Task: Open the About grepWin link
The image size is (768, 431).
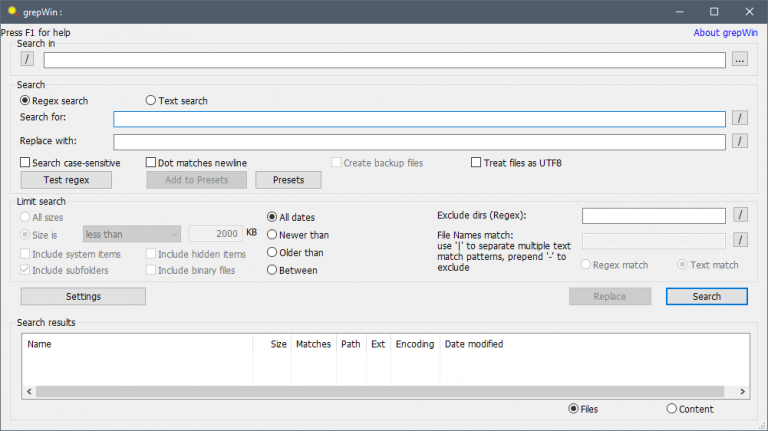Action: click(728, 33)
